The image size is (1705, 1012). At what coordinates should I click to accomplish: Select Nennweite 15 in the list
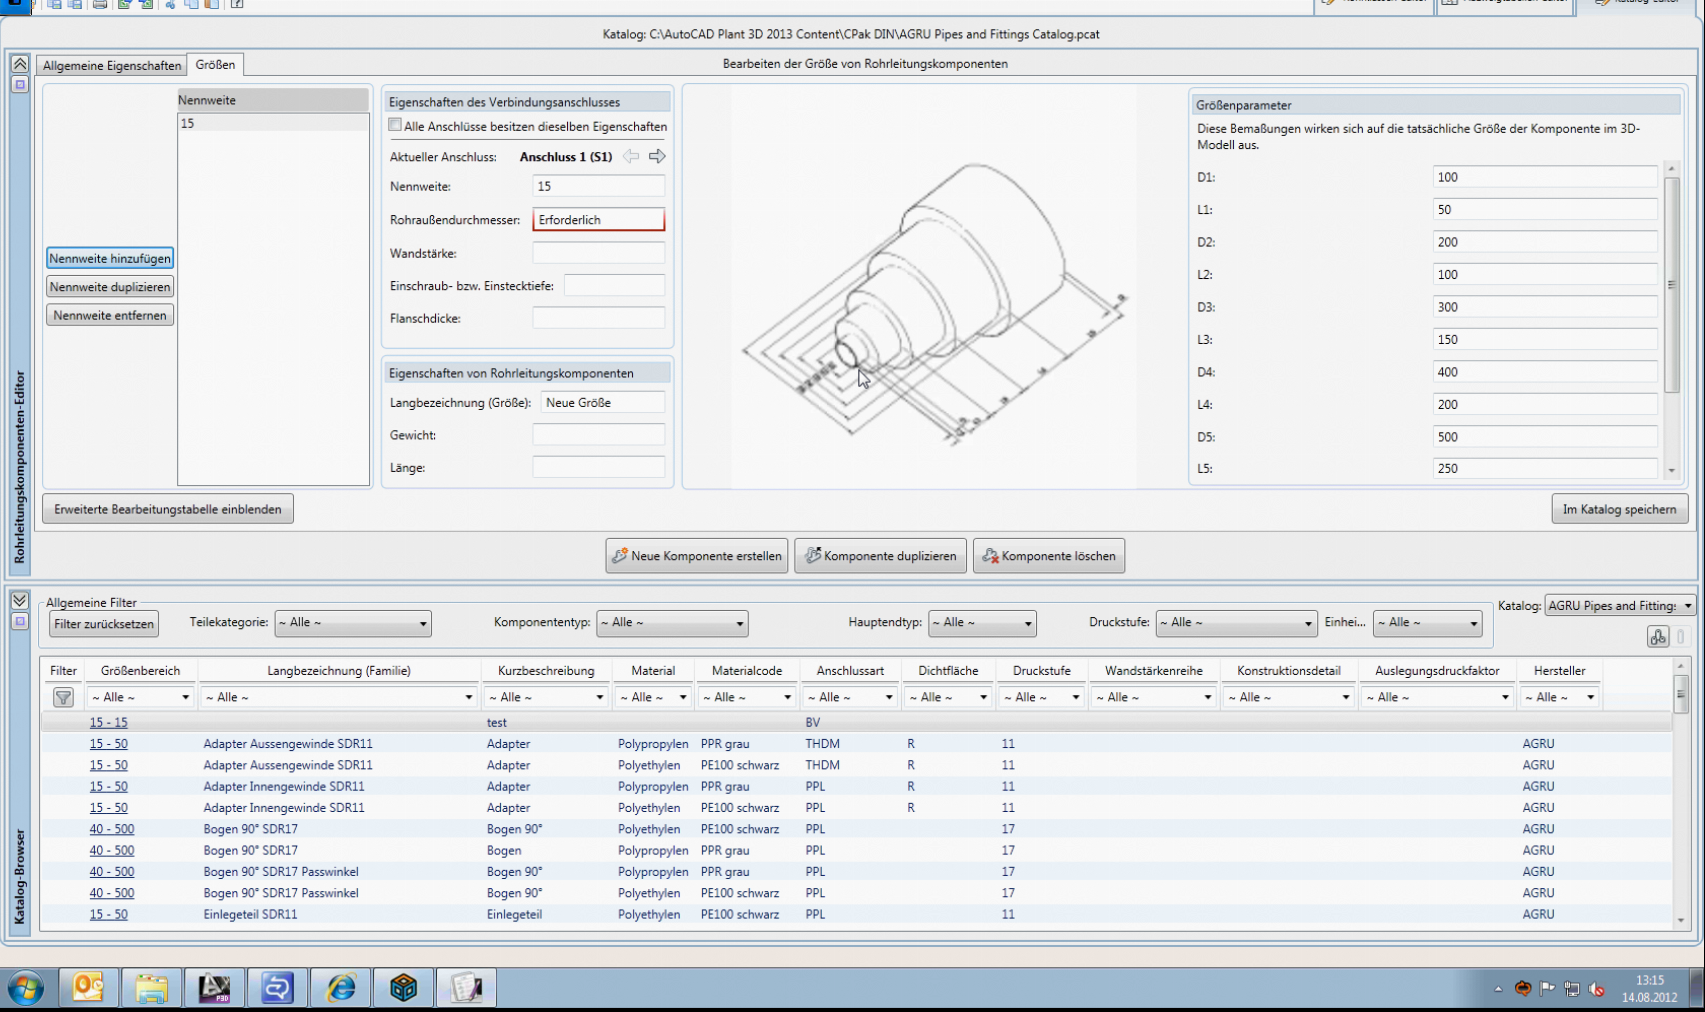tap(273, 123)
